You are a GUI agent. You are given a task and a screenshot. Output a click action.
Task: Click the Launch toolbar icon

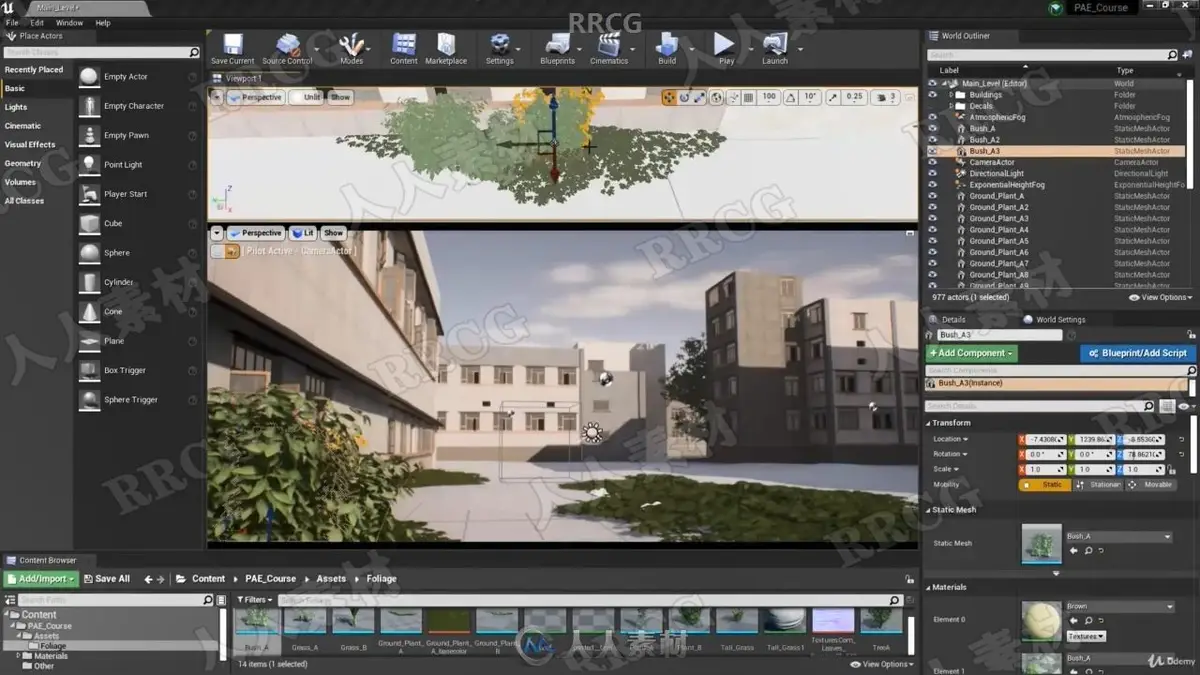(x=775, y=45)
